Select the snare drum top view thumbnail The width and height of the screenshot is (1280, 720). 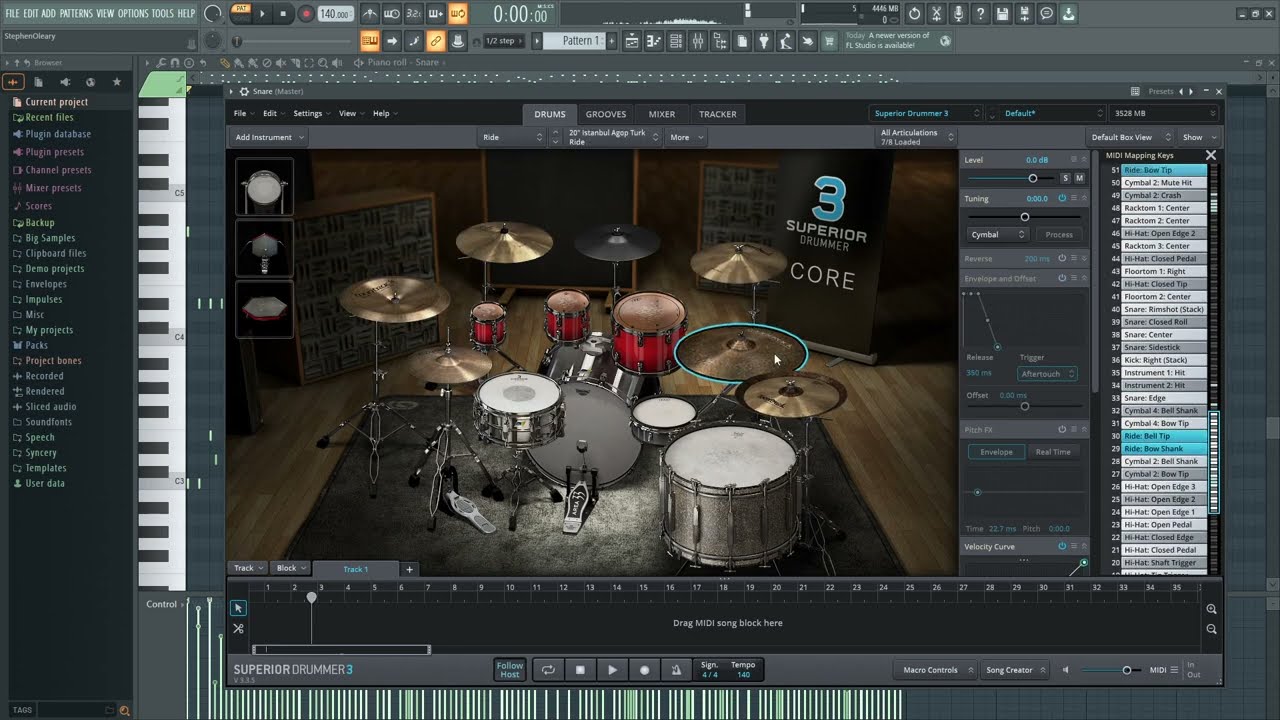click(x=265, y=186)
